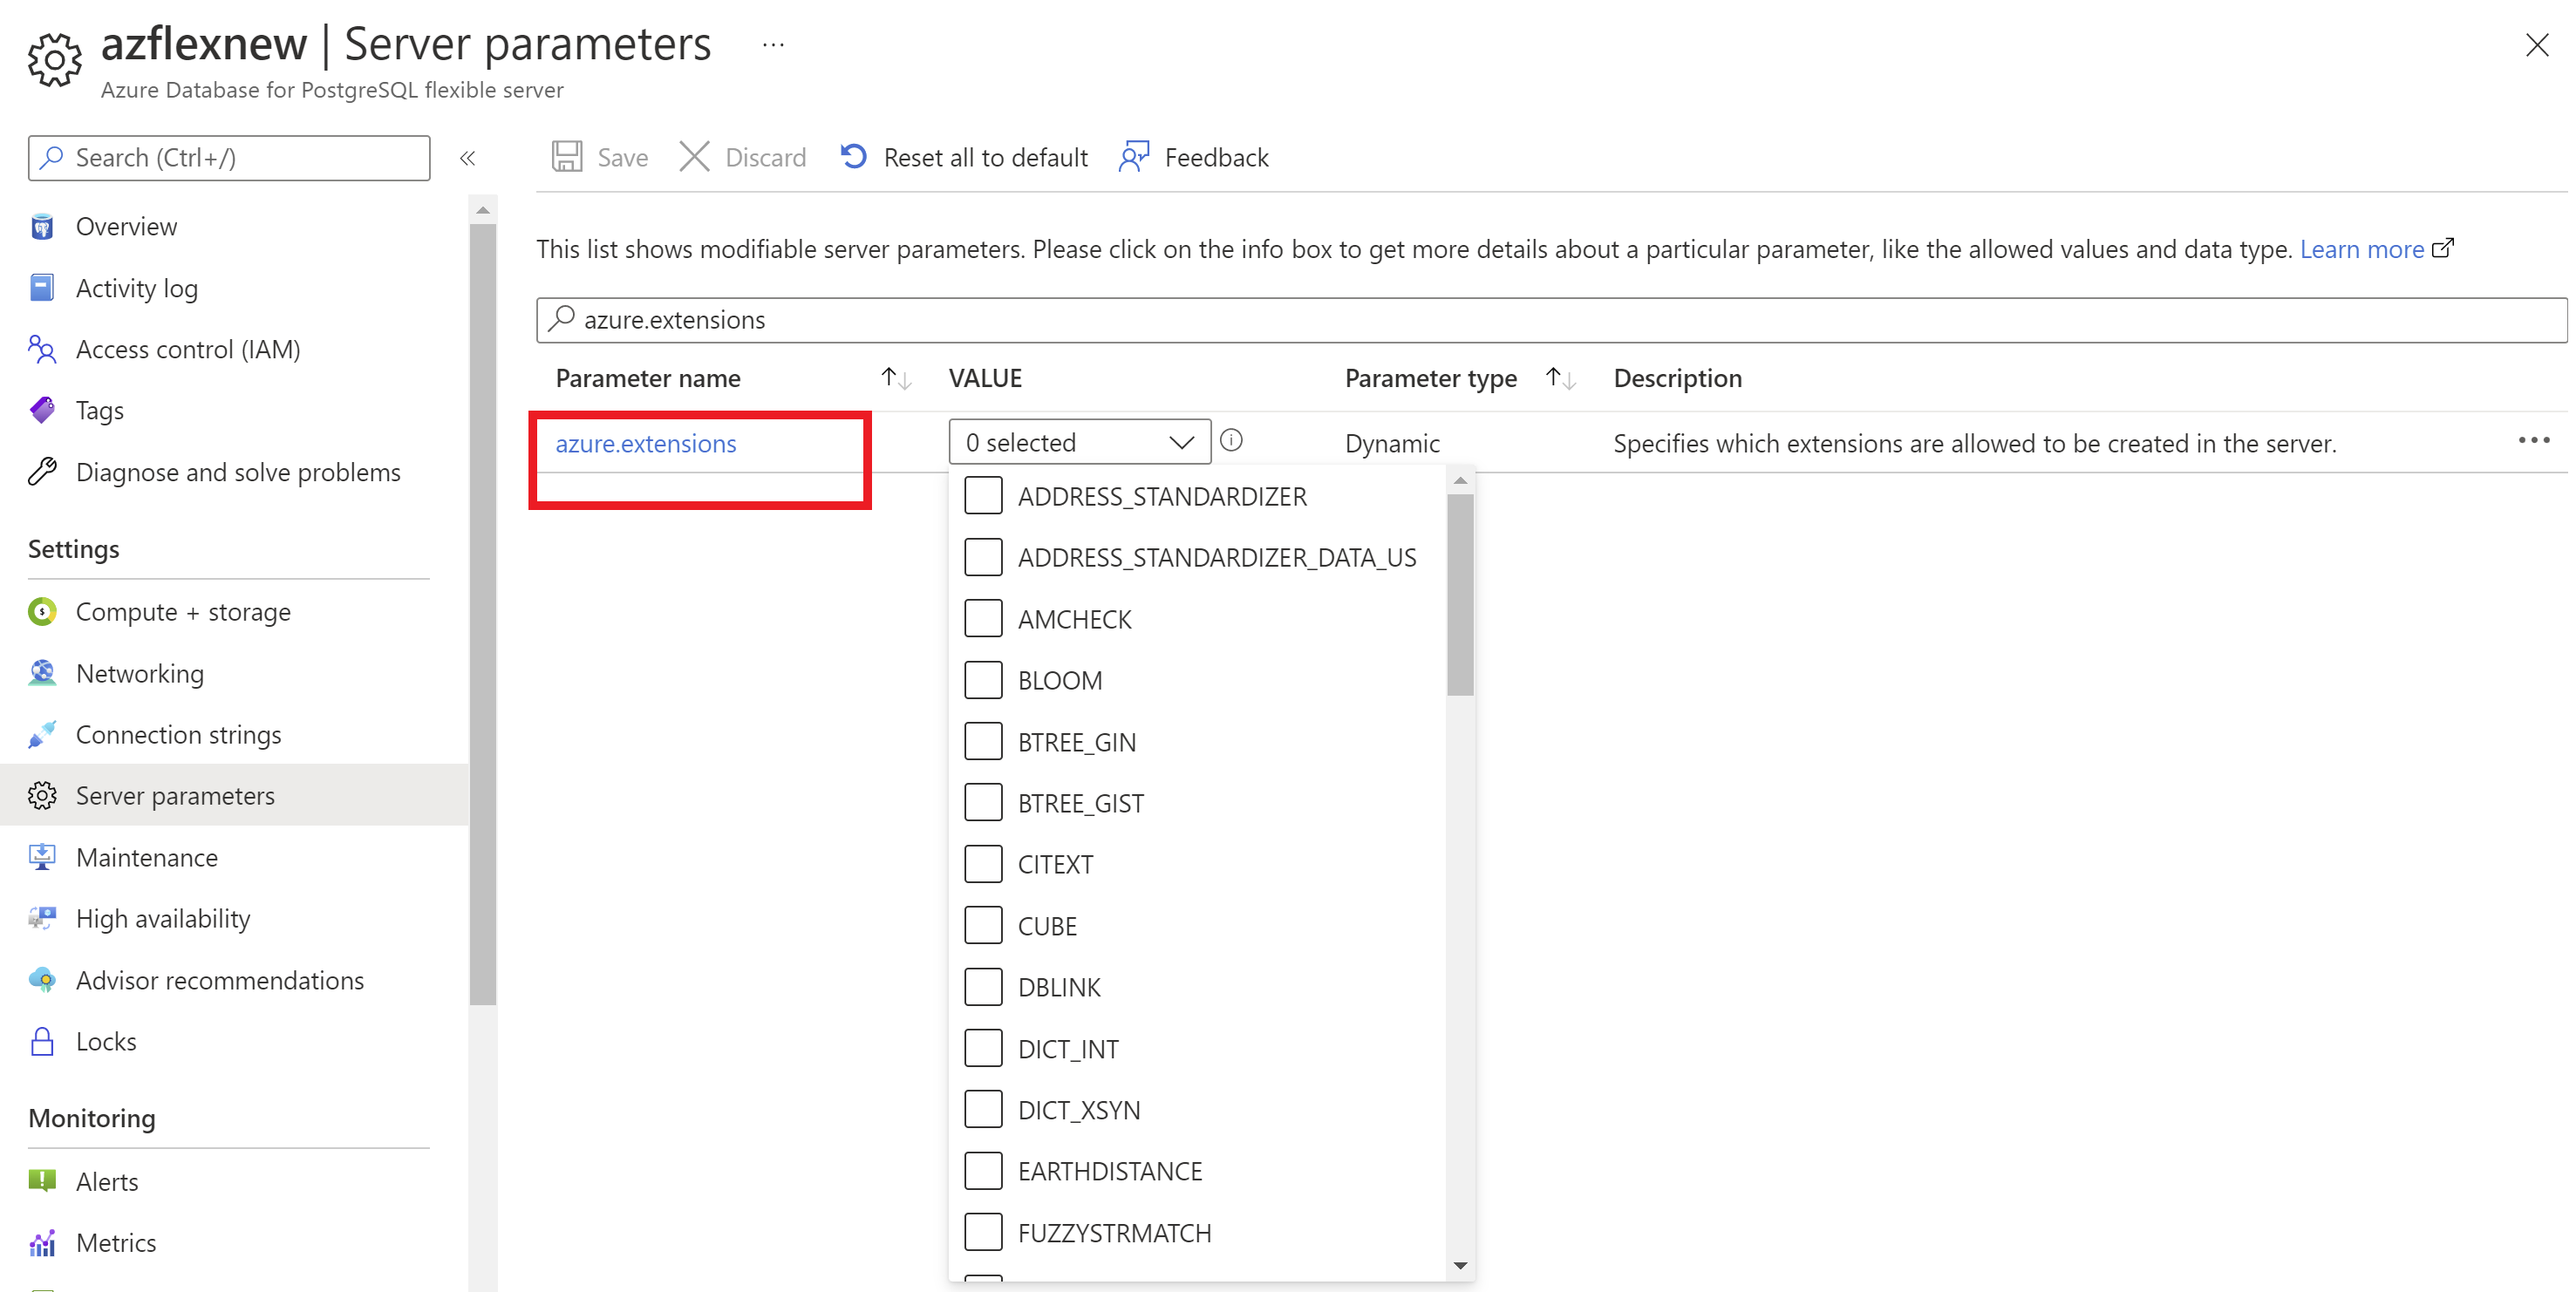Click the High availability icon
The height and width of the screenshot is (1292, 2576).
(x=43, y=916)
